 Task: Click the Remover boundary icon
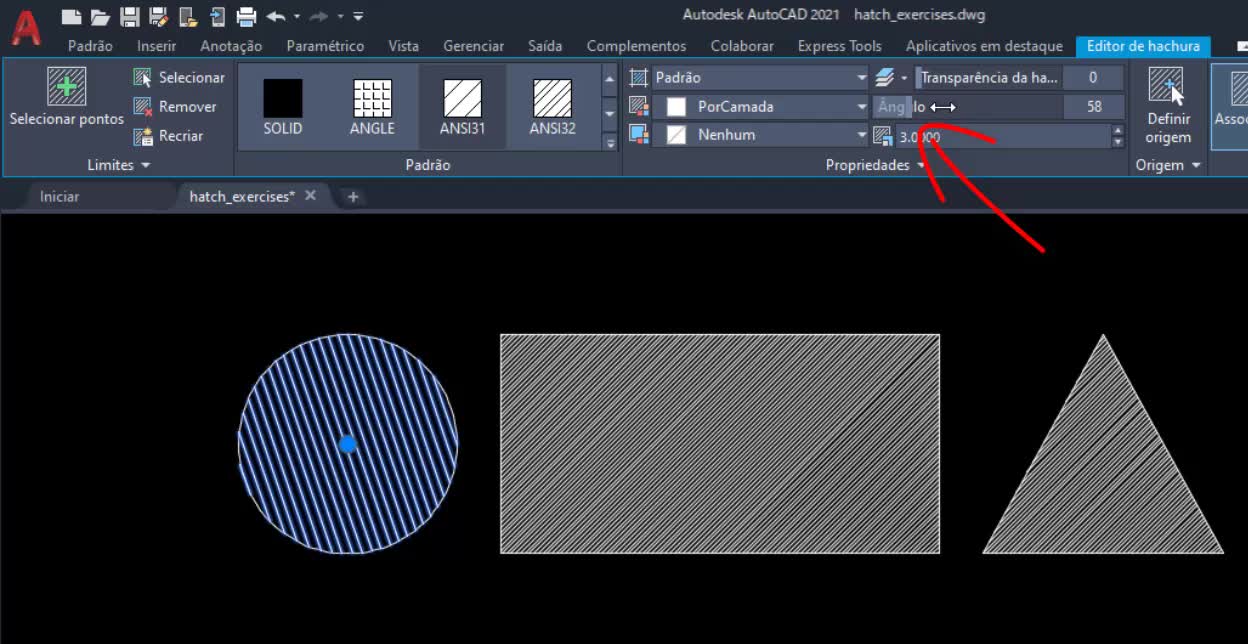tap(143, 107)
